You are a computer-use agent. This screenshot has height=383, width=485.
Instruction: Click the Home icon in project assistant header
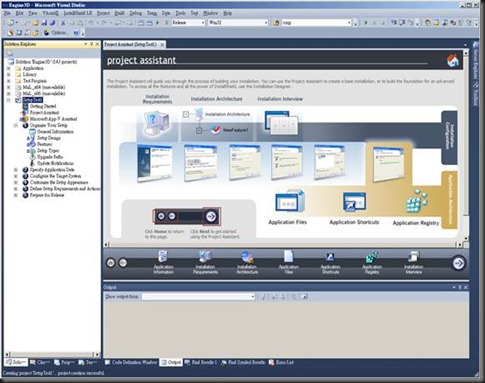pos(452,60)
